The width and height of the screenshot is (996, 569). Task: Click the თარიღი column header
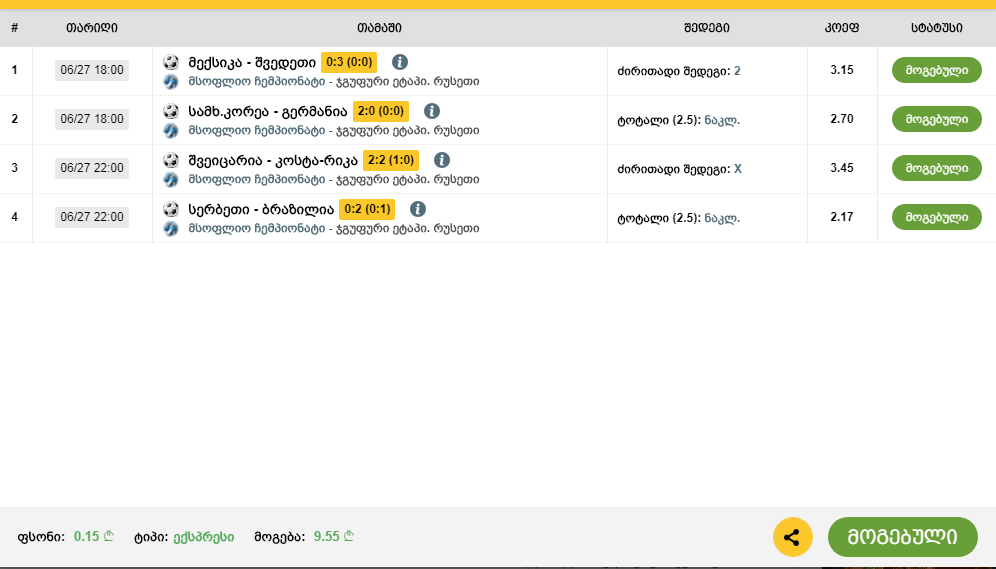tap(91, 28)
